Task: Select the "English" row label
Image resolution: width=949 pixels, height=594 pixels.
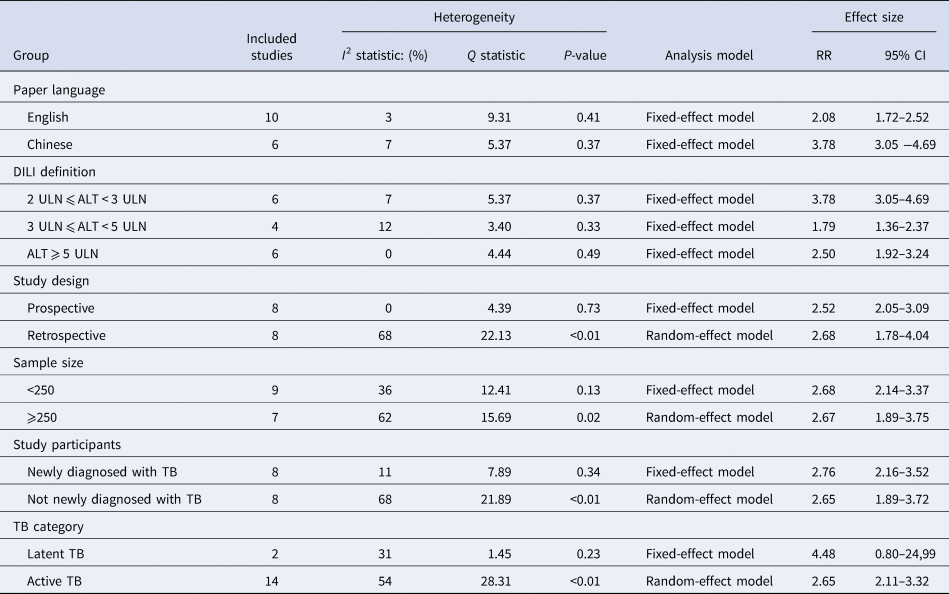Action: [x=48, y=118]
